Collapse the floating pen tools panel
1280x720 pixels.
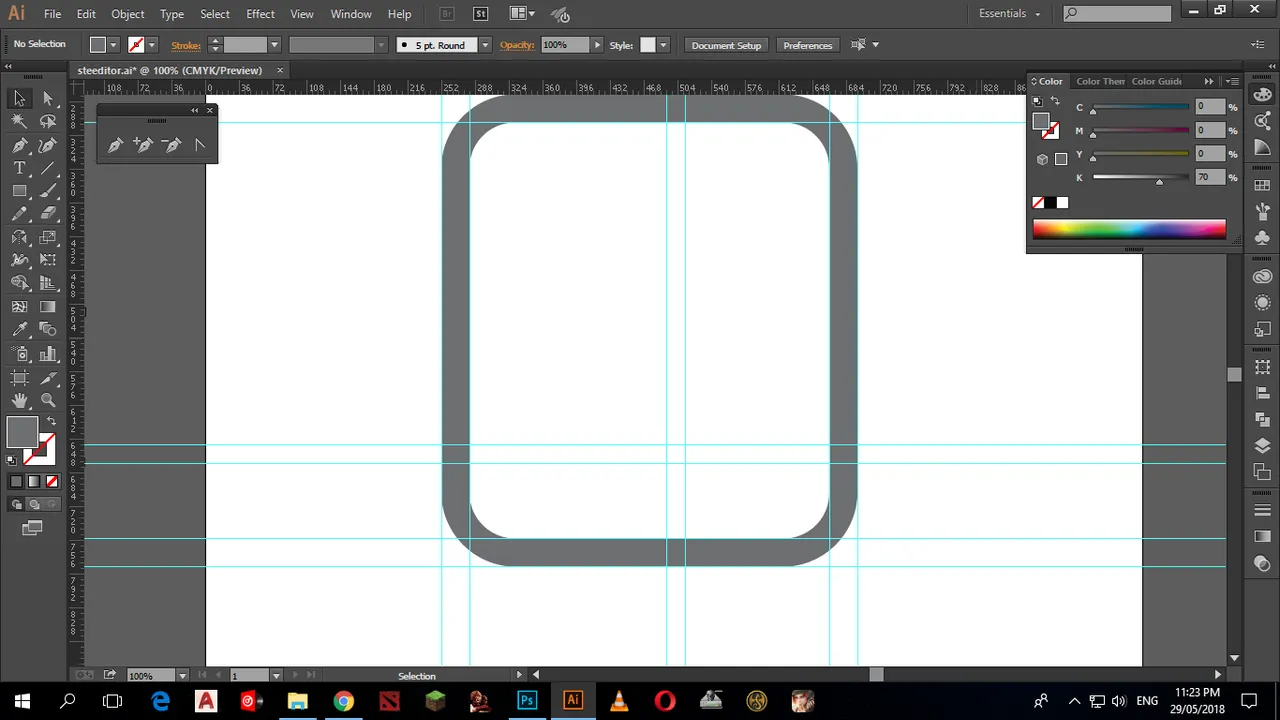coord(195,110)
